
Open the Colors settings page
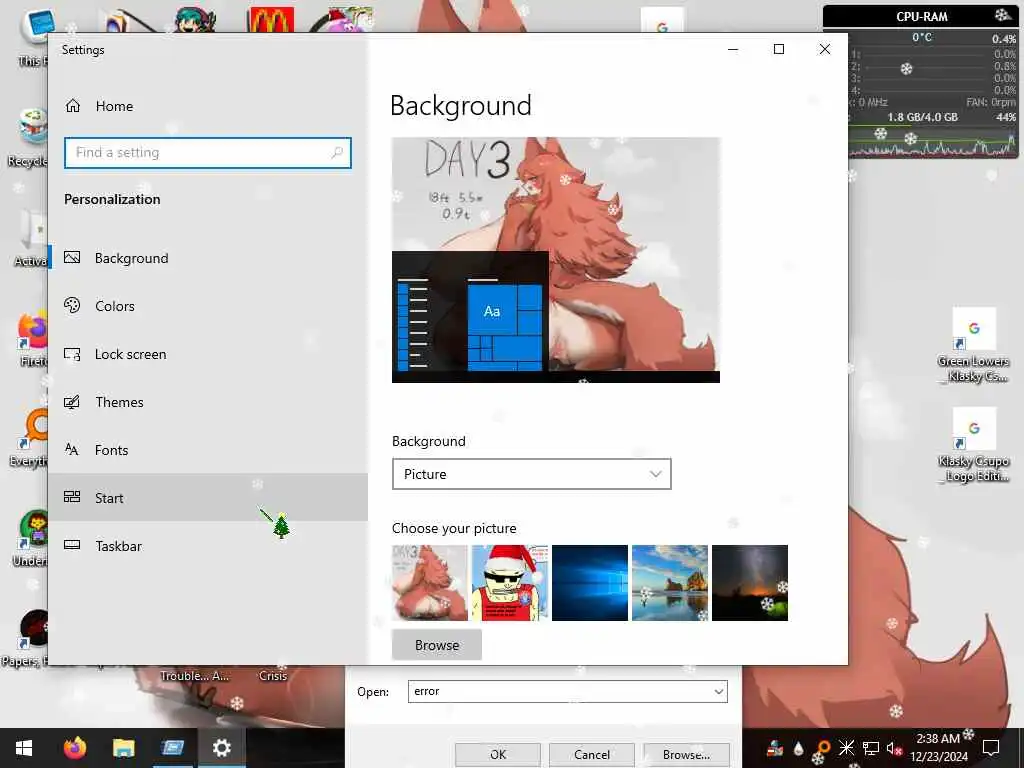(x=208, y=306)
